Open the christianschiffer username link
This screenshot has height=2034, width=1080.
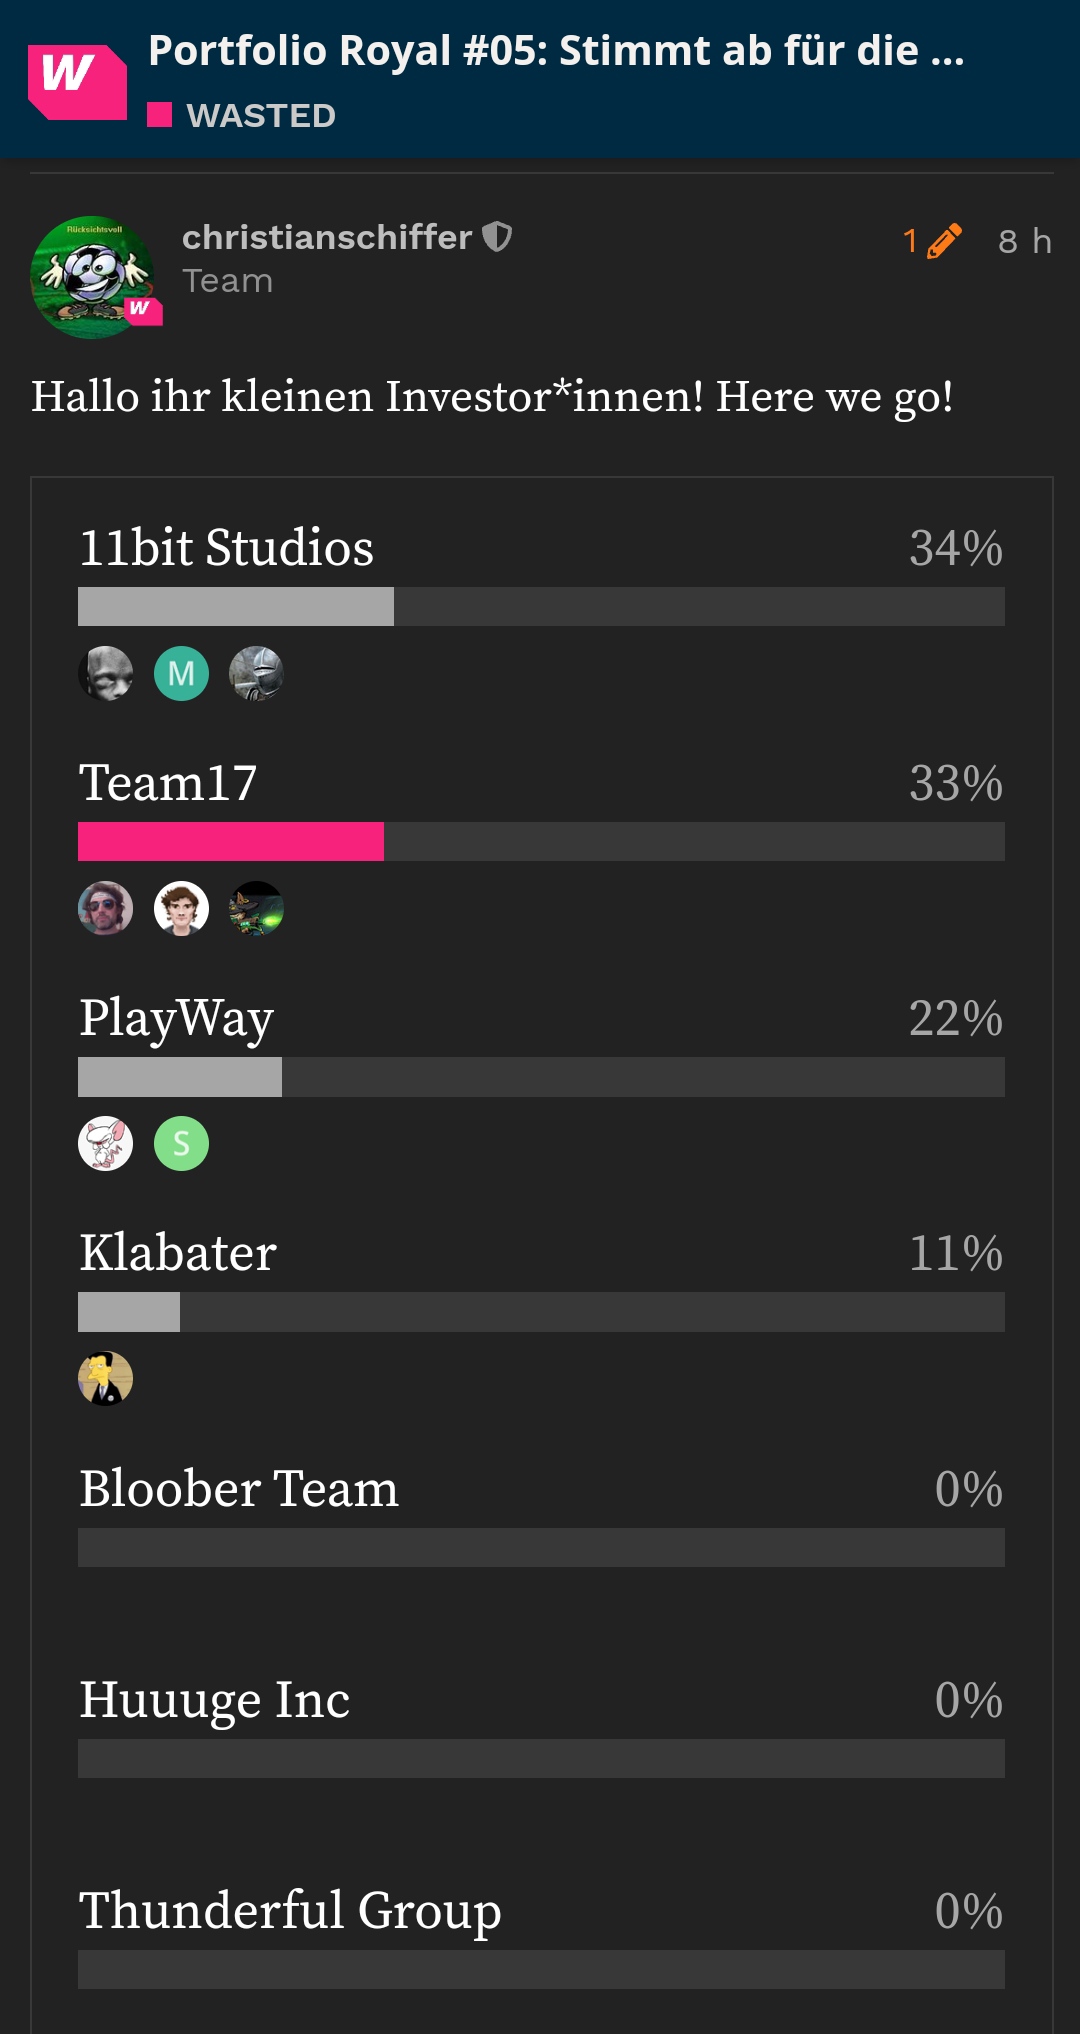pyautogui.click(x=326, y=237)
